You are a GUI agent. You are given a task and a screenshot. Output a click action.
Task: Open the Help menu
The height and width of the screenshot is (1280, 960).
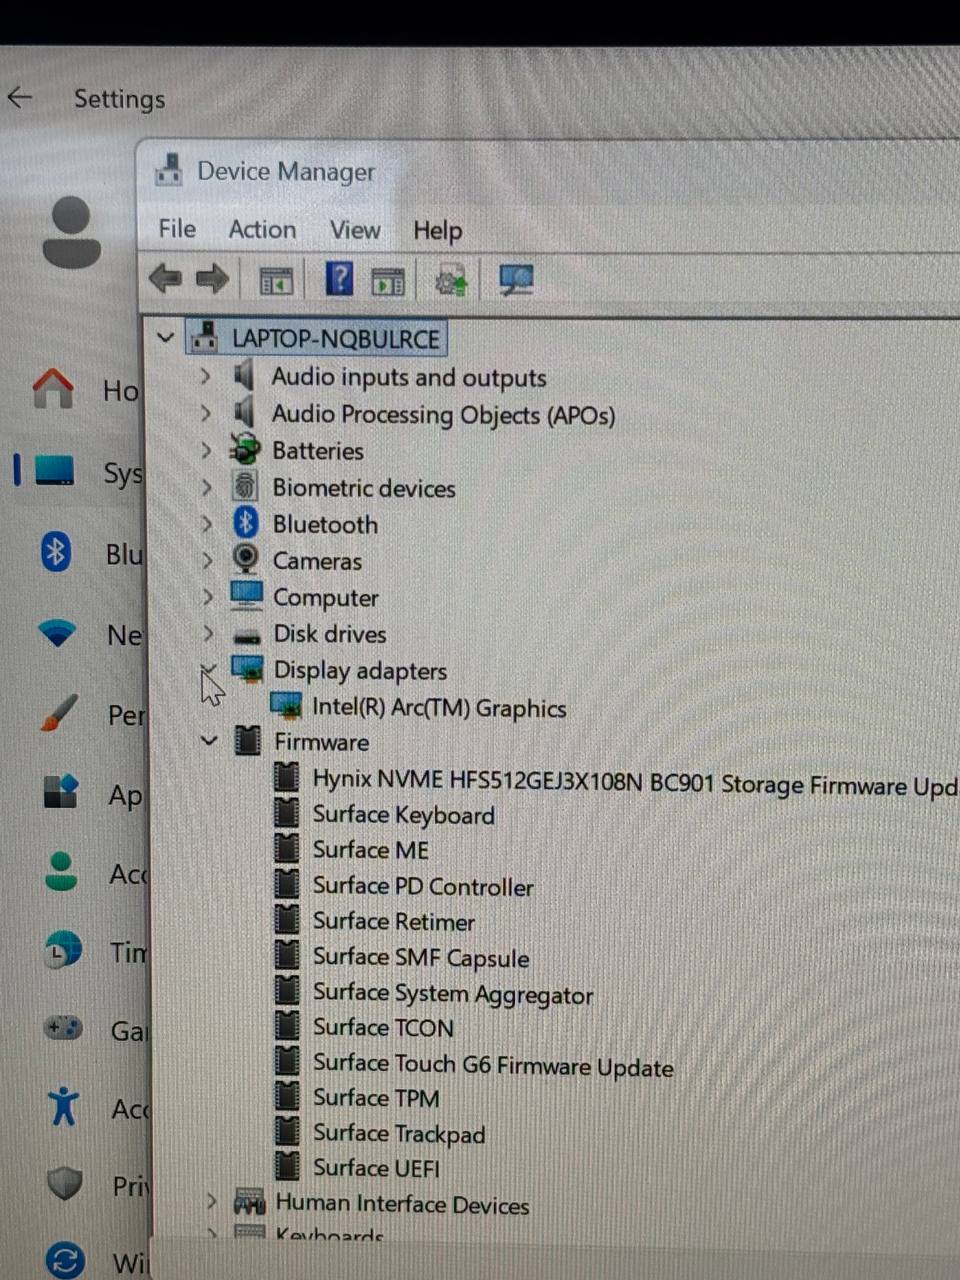pos(437,231)
